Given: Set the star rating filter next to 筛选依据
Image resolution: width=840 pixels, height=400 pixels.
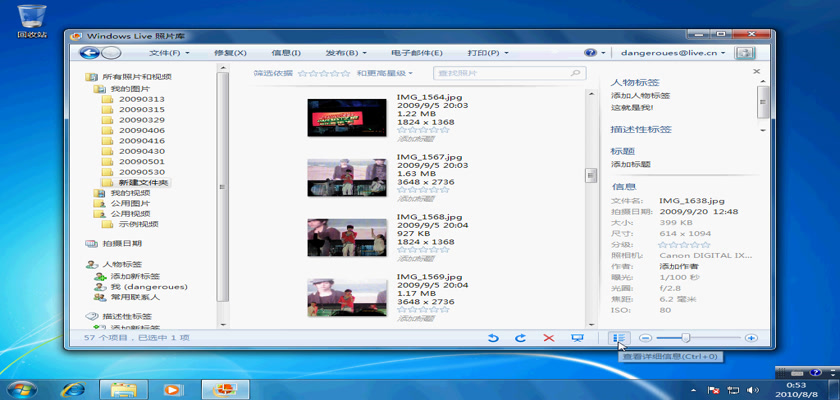Looking at the screenshot, I should (323, 73).
